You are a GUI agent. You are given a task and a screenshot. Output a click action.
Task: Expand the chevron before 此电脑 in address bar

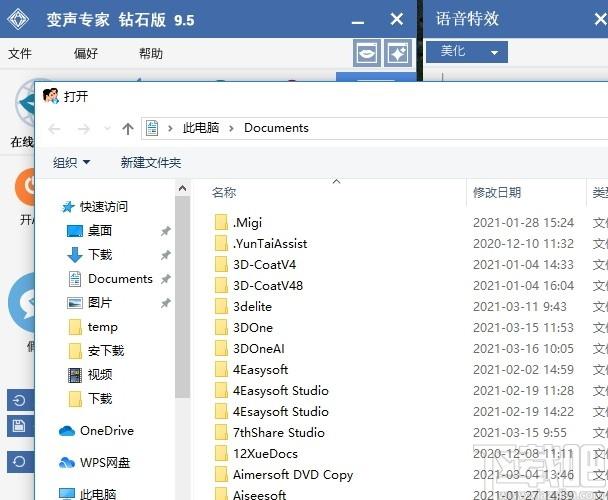pos(170,128)
